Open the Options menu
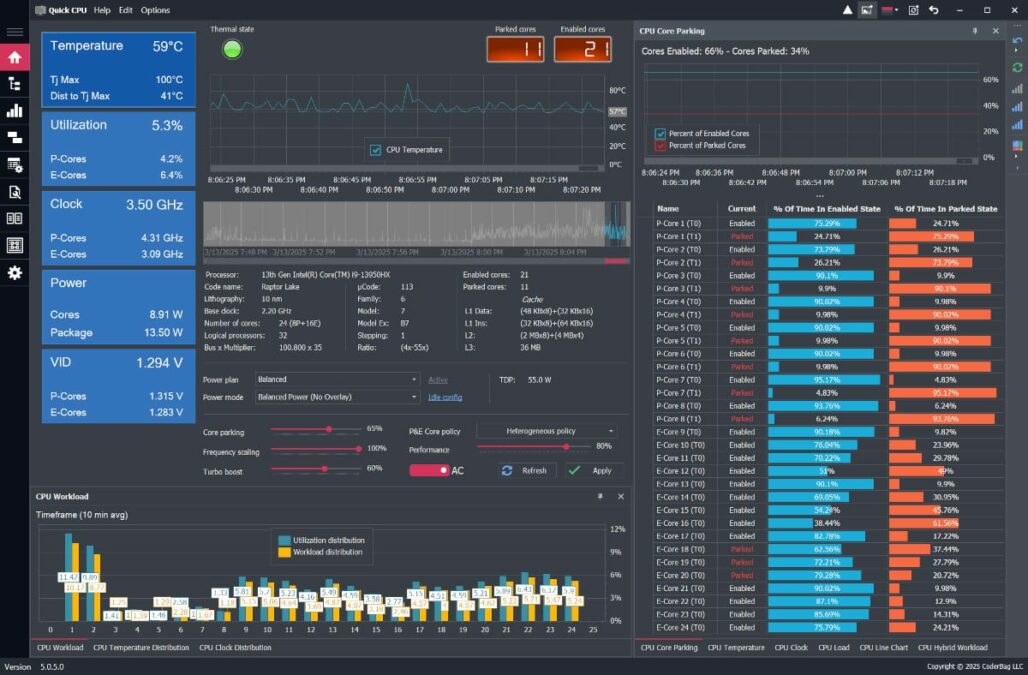The width and height of the screenshot is (1028, 675). 155,10
